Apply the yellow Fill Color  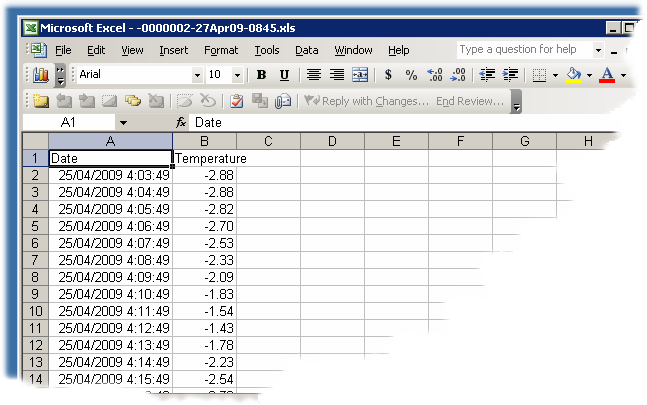click(573, 75)
